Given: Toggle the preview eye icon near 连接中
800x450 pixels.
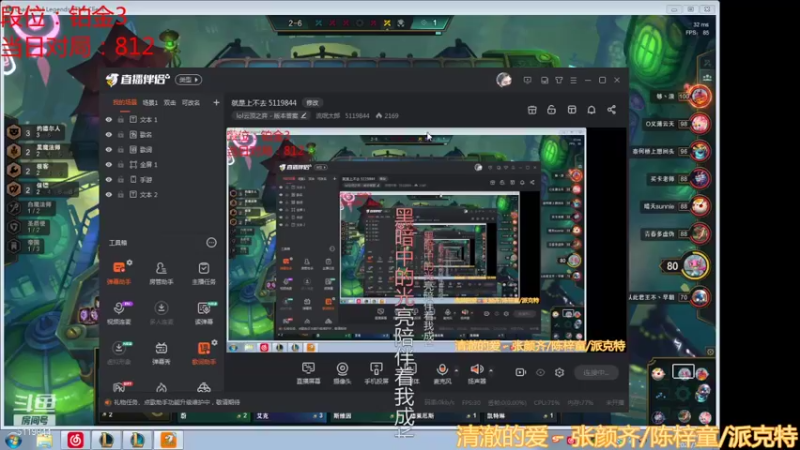Looking at the screenshot, I should (540, 372).
